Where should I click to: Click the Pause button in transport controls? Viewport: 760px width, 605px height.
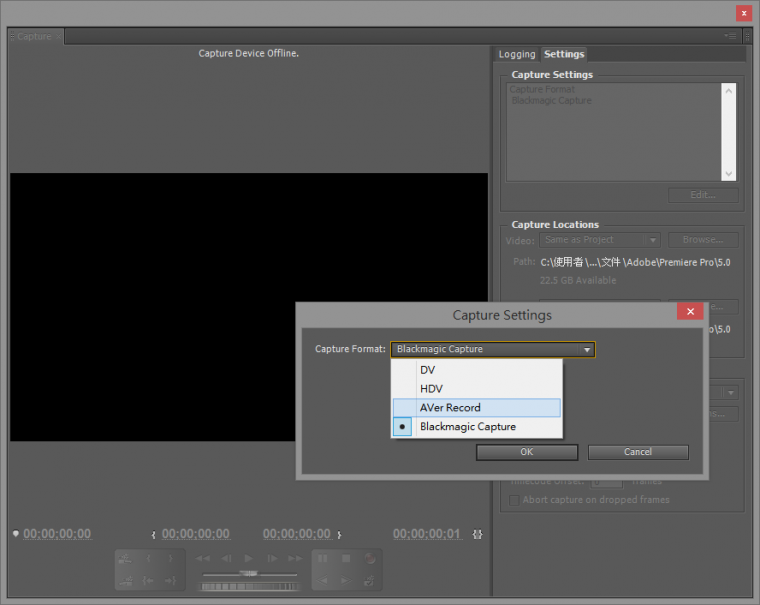(323, 559)
